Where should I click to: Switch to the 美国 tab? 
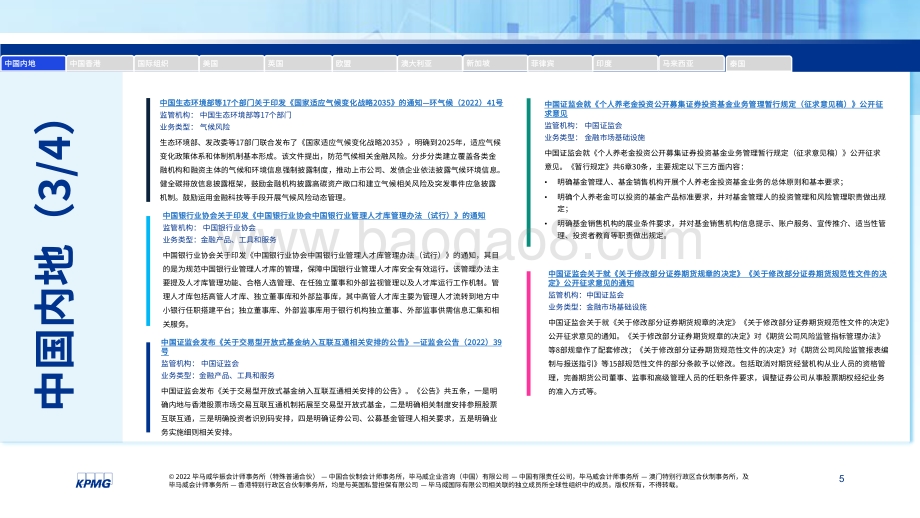tap(231, 63)
